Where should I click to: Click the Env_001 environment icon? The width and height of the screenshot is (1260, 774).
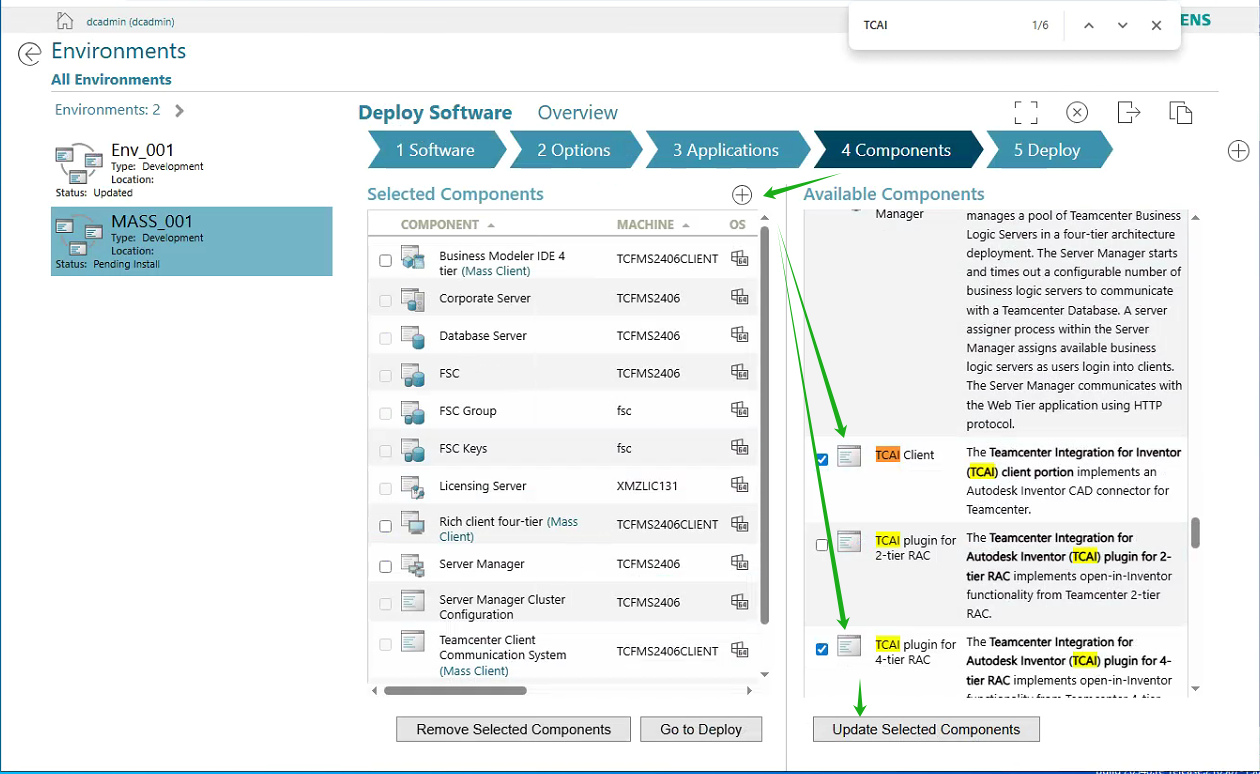(x=79, y=164)
